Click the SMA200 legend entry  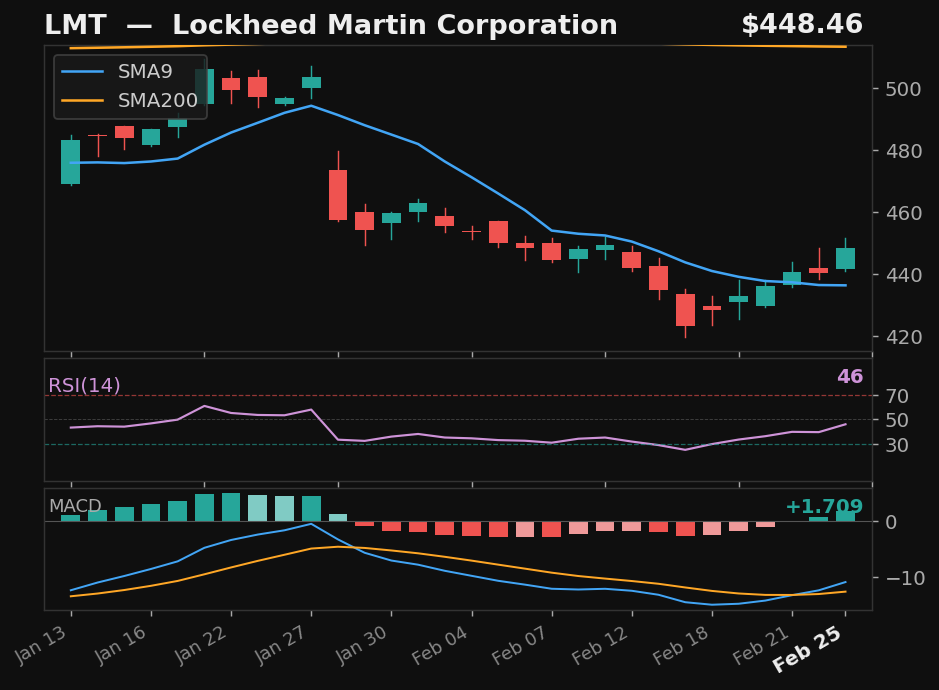(129, 100)
